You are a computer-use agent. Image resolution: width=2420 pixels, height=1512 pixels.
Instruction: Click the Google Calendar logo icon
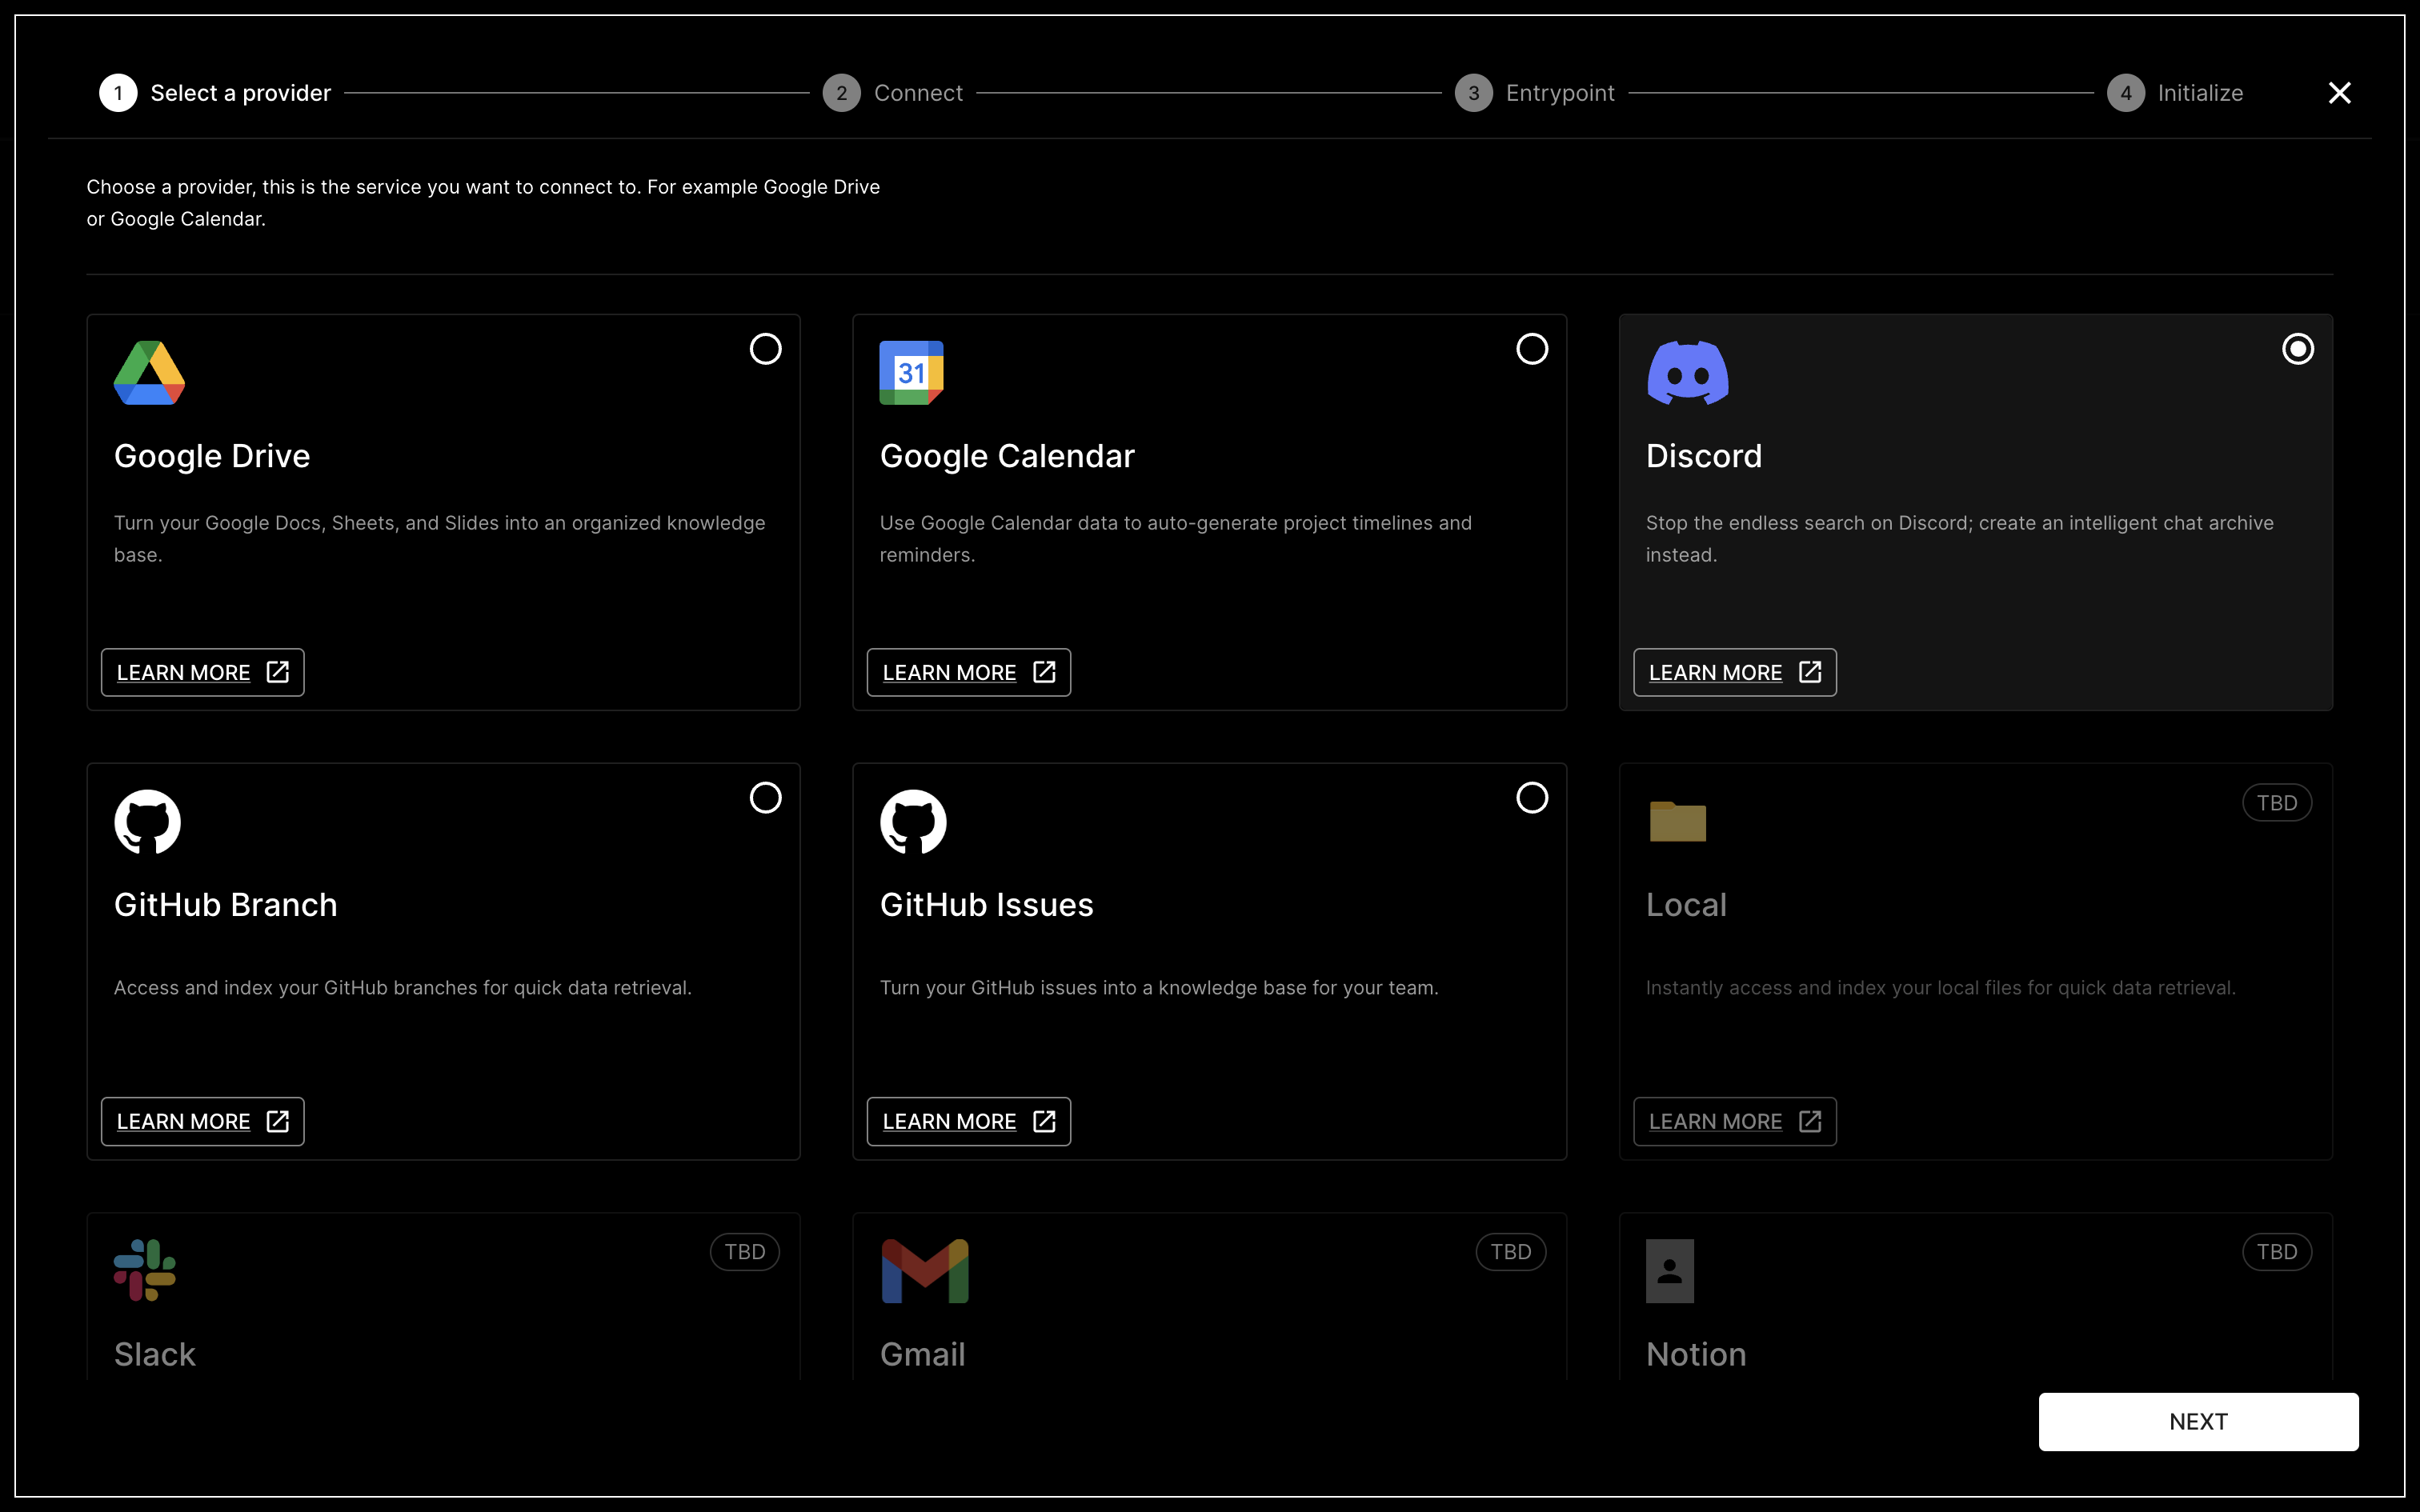(x=911, y=373)
